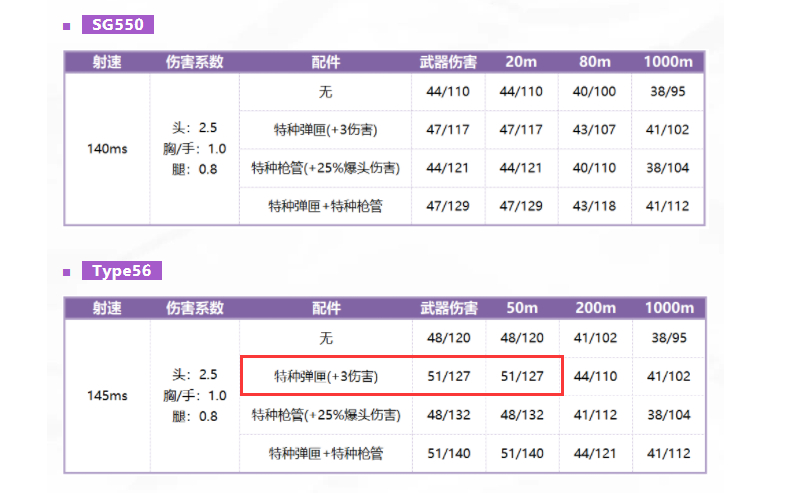The image size is (789, 493).
Task: Click 胸/手: 1.0 coefficient in Type56 table
Action: 195,396
